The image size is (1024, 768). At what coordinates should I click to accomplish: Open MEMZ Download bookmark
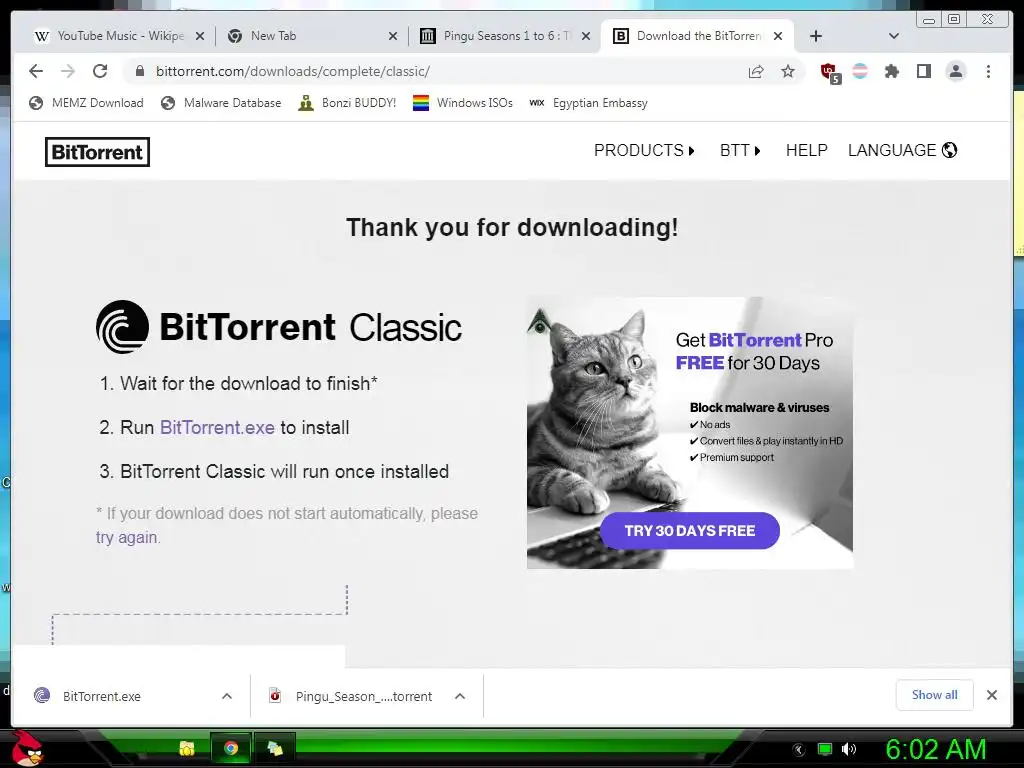[86, 103]
